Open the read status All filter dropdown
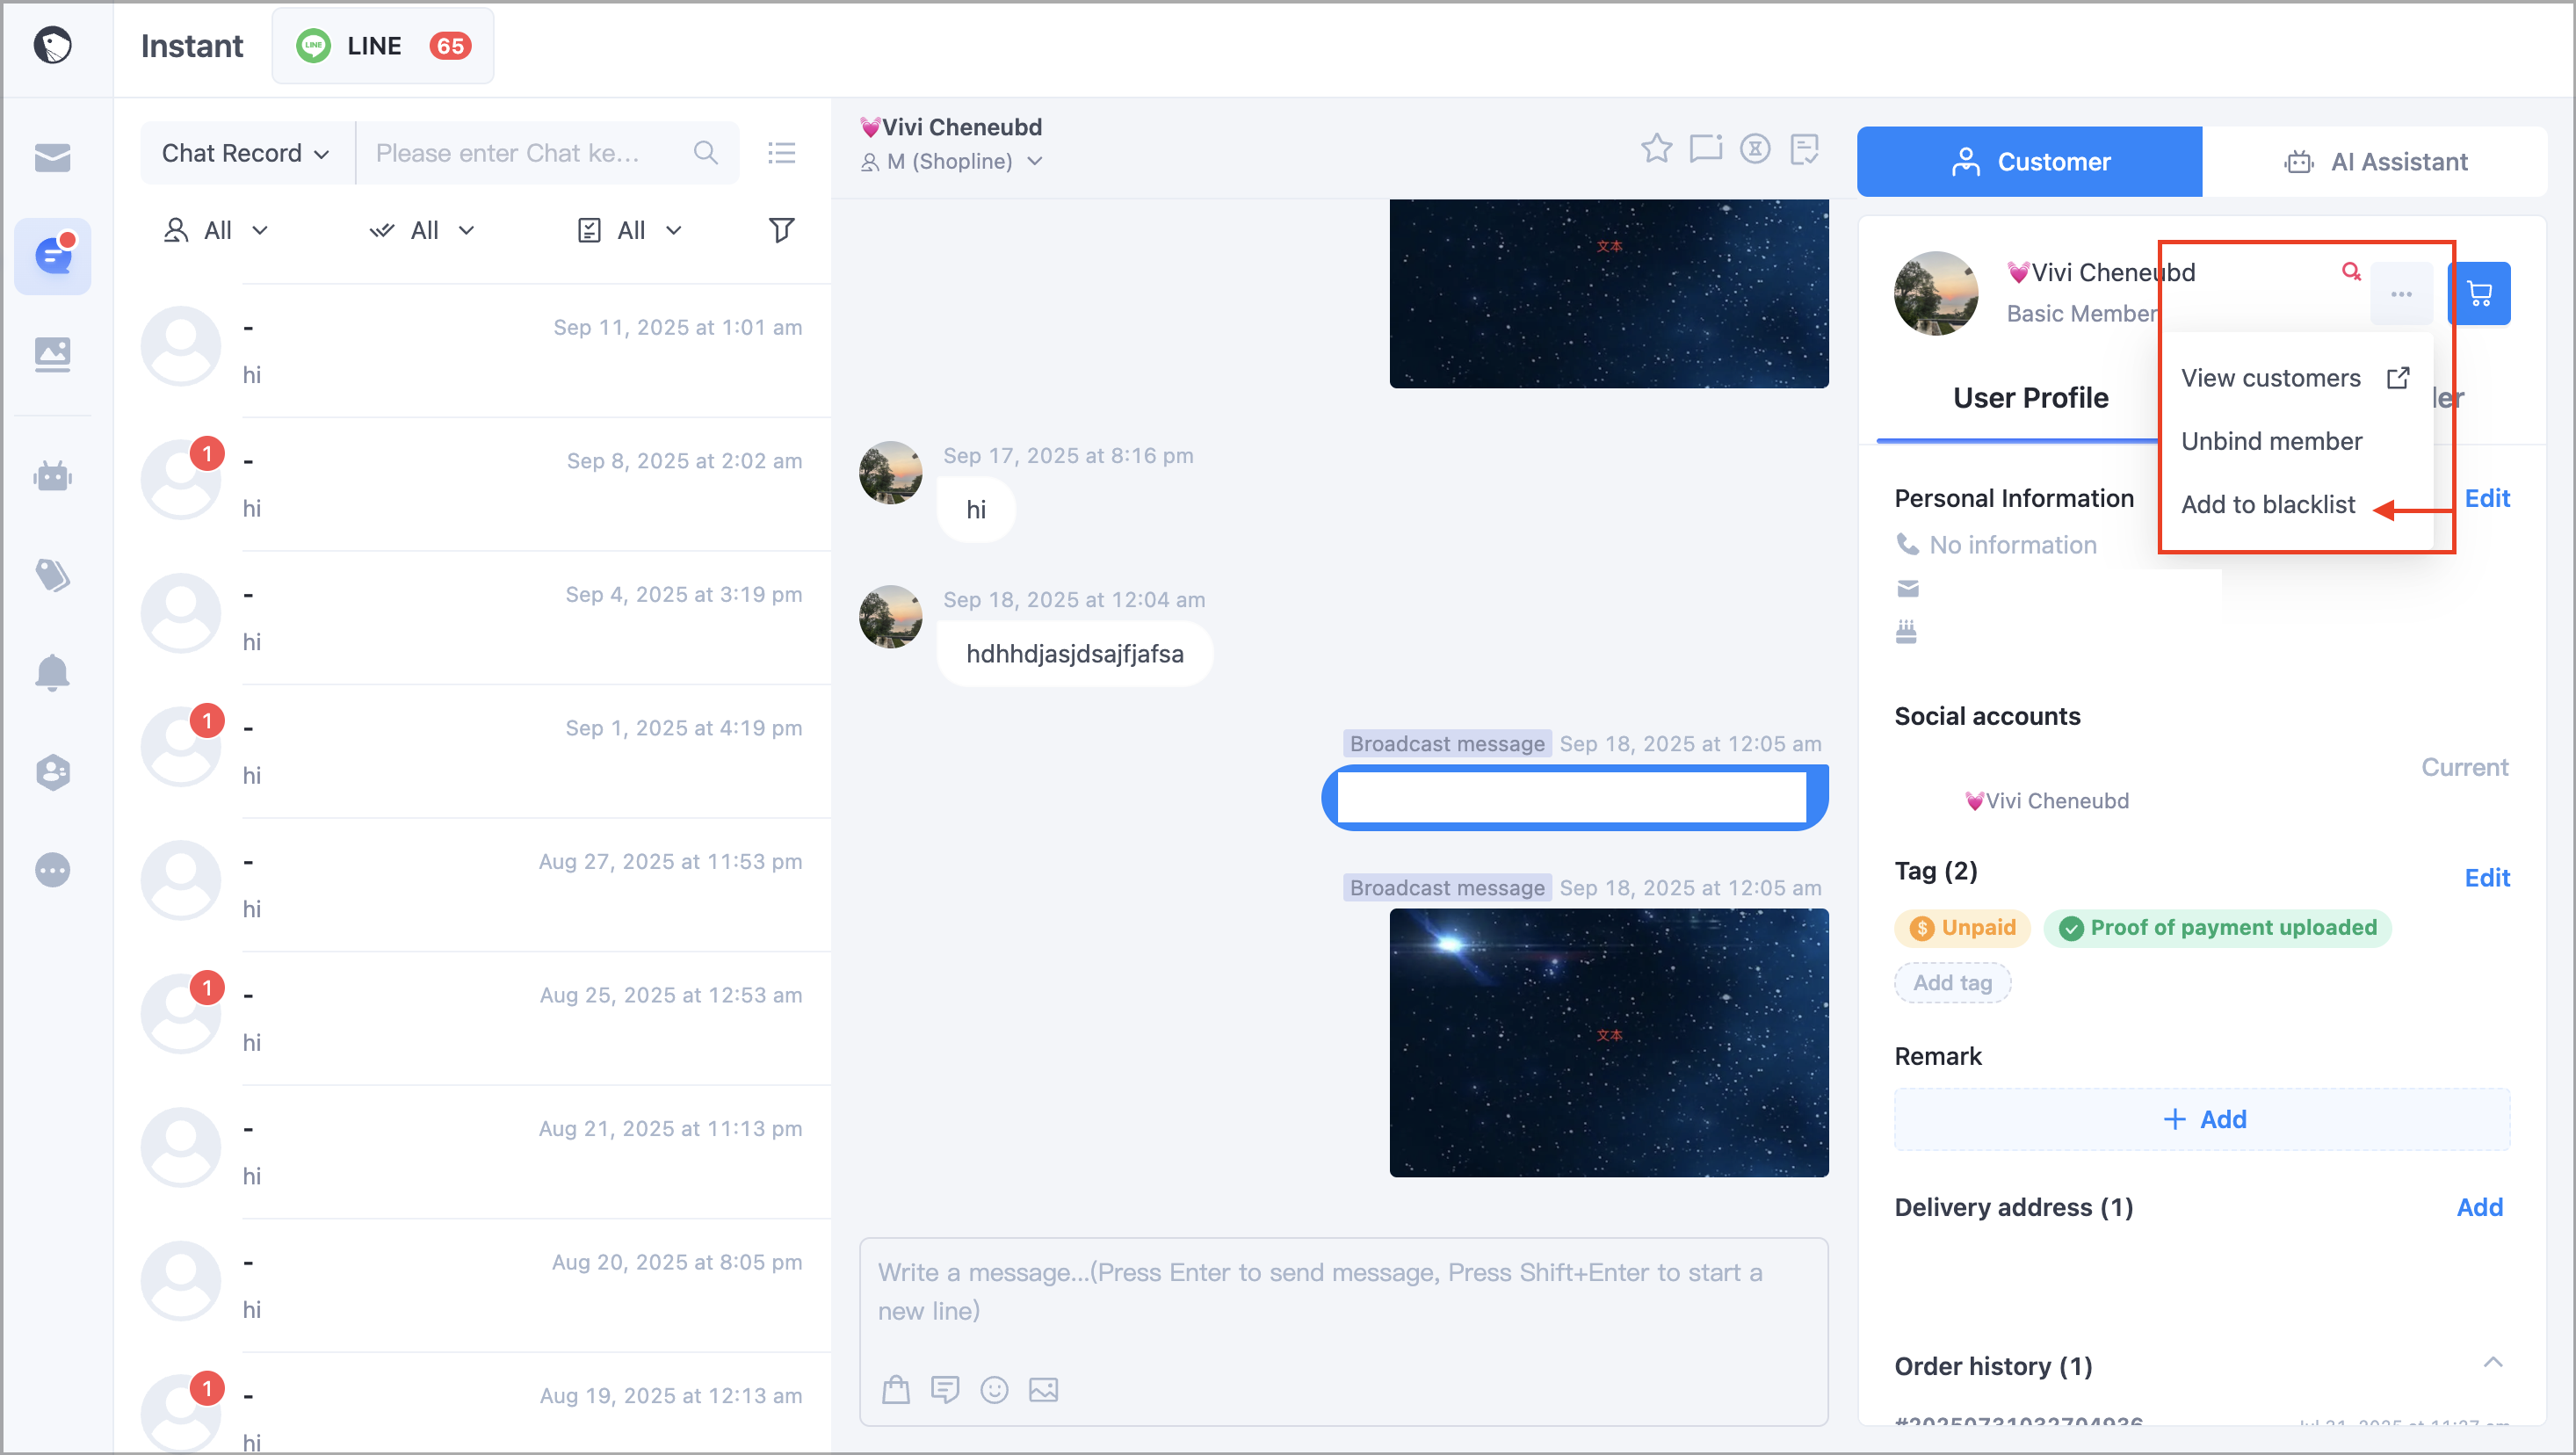The width and height of the screenshot is (2576, 1455). pyautogui.click(x=422, y=230)
